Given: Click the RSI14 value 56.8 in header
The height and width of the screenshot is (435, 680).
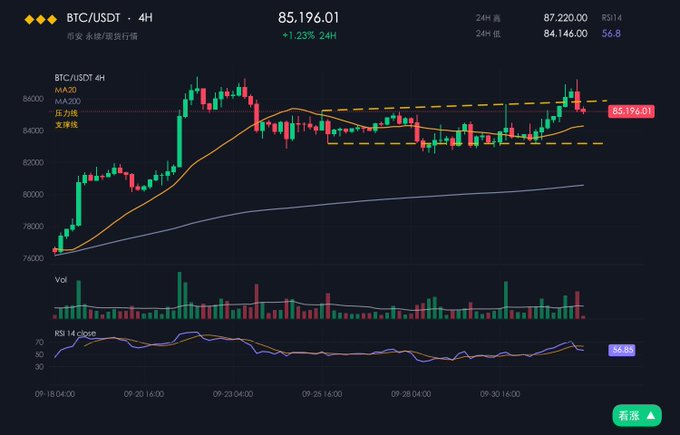Looking at the screenshot, I should pos(611,33).
